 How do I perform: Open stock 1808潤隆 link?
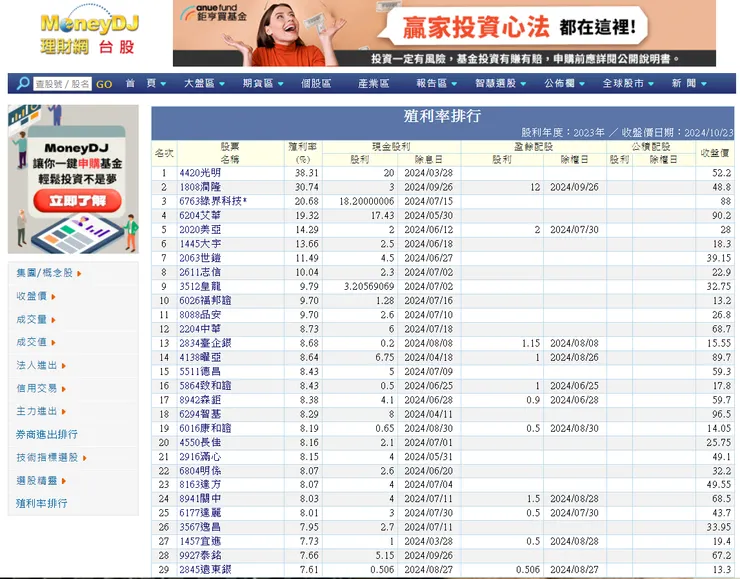[200, 187]
